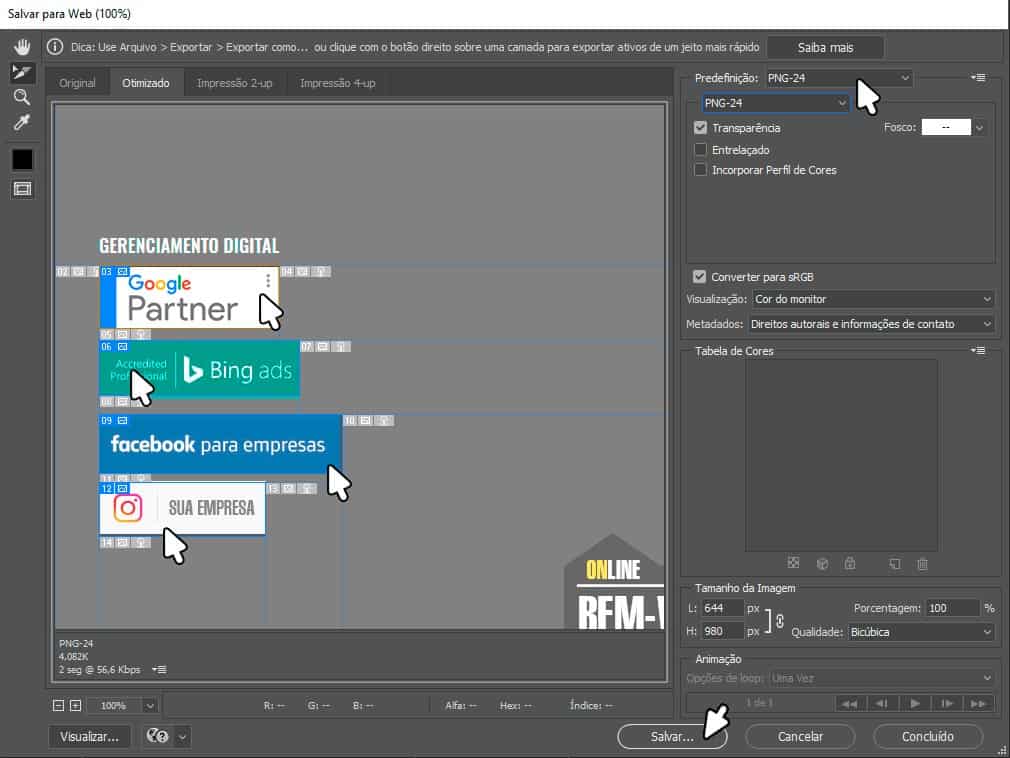Open the preview download speed menu icon
The width and height of the screenshot is (1010, 758).
point(159,670)
